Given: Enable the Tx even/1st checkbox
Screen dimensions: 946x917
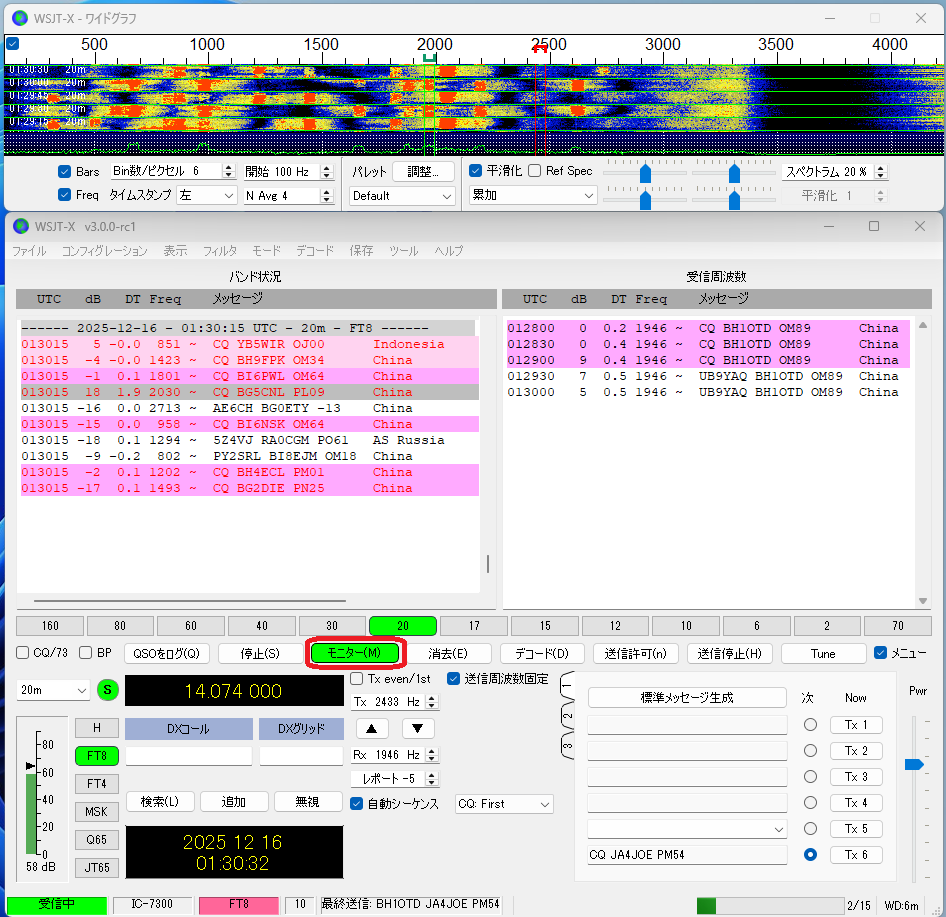Looking at the screenshot, I should [x=357, y=679].
